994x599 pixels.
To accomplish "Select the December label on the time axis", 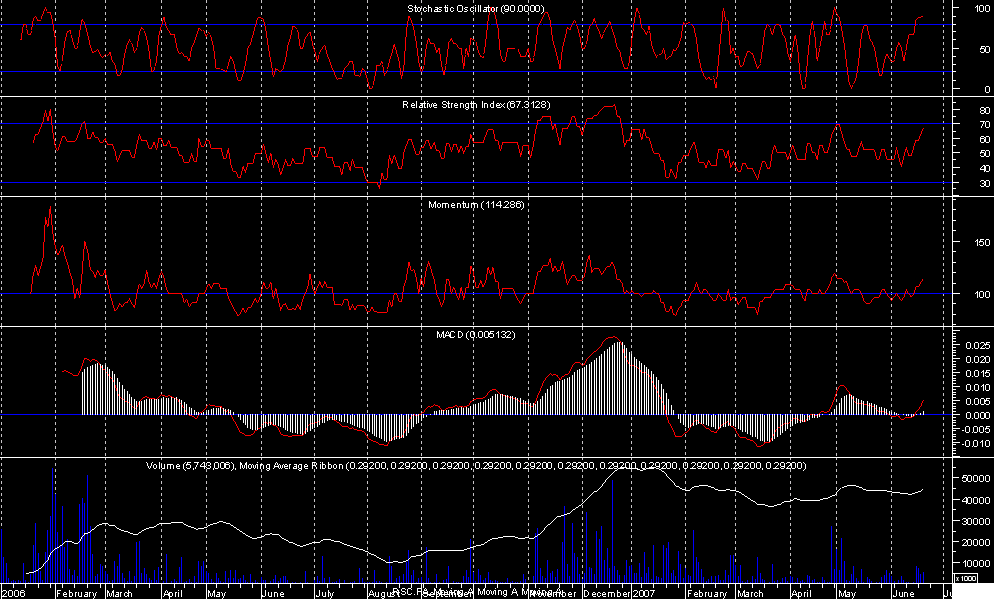I will point(606,592).
